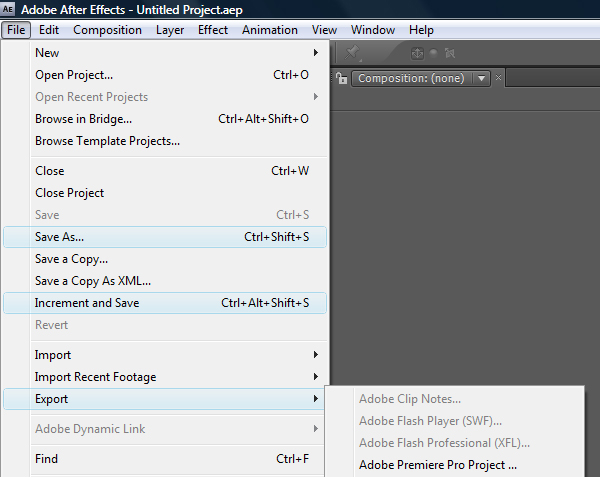
Task: Expand the Import Recent Footage submenu
Action: click(x=165, y=377)
